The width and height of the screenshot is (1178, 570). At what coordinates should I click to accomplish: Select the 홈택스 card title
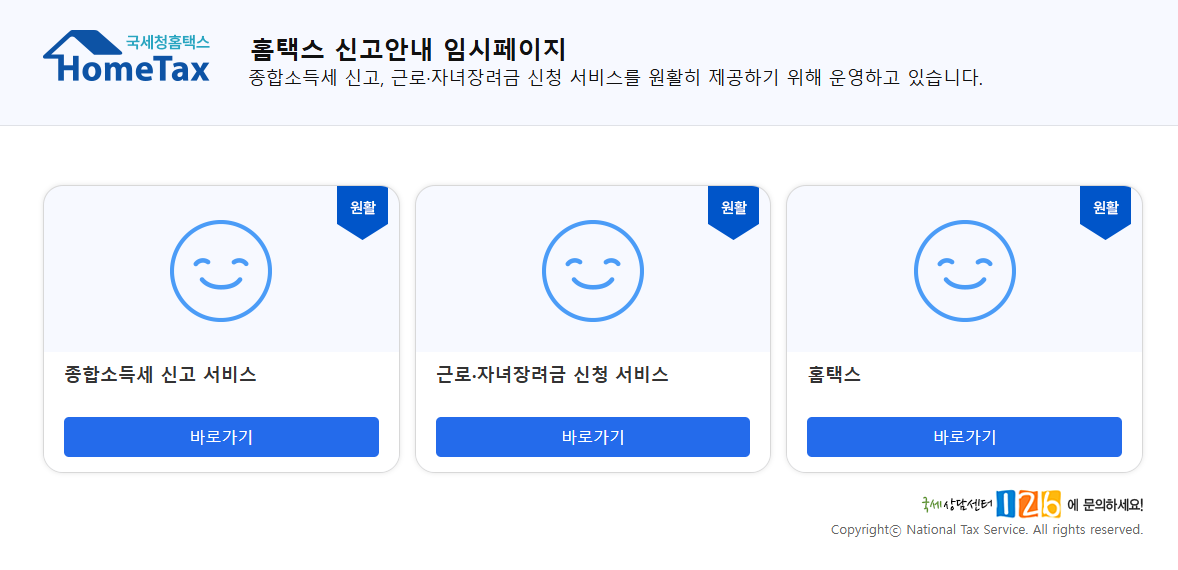[x=834, y=375]
